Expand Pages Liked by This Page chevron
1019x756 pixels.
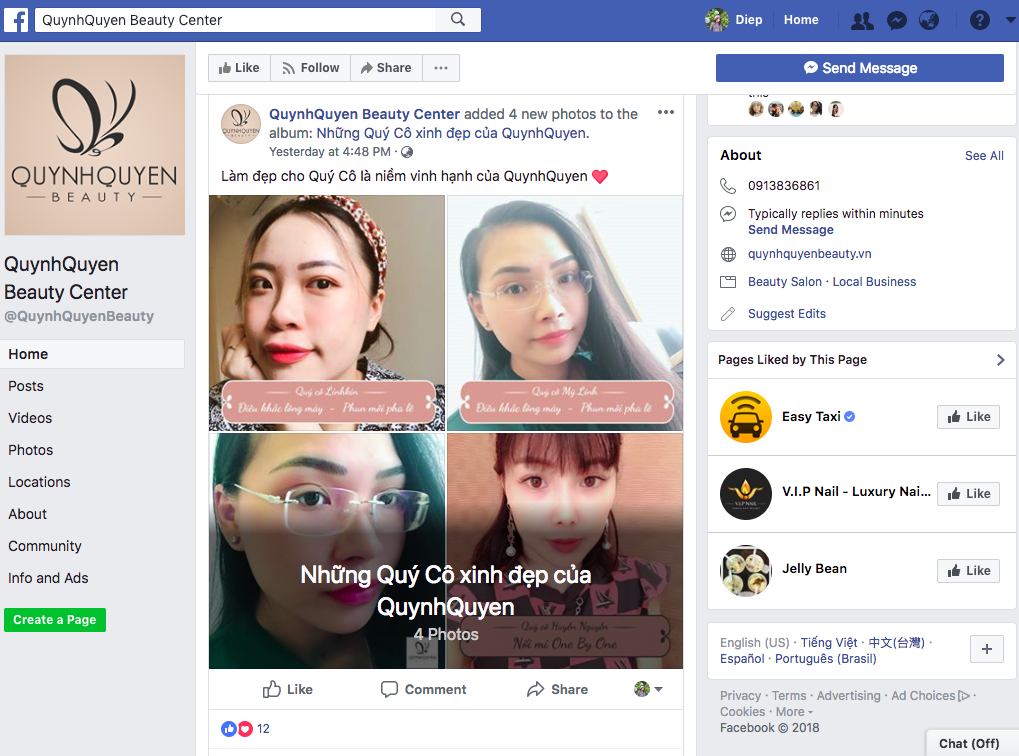coord(1000,360)
